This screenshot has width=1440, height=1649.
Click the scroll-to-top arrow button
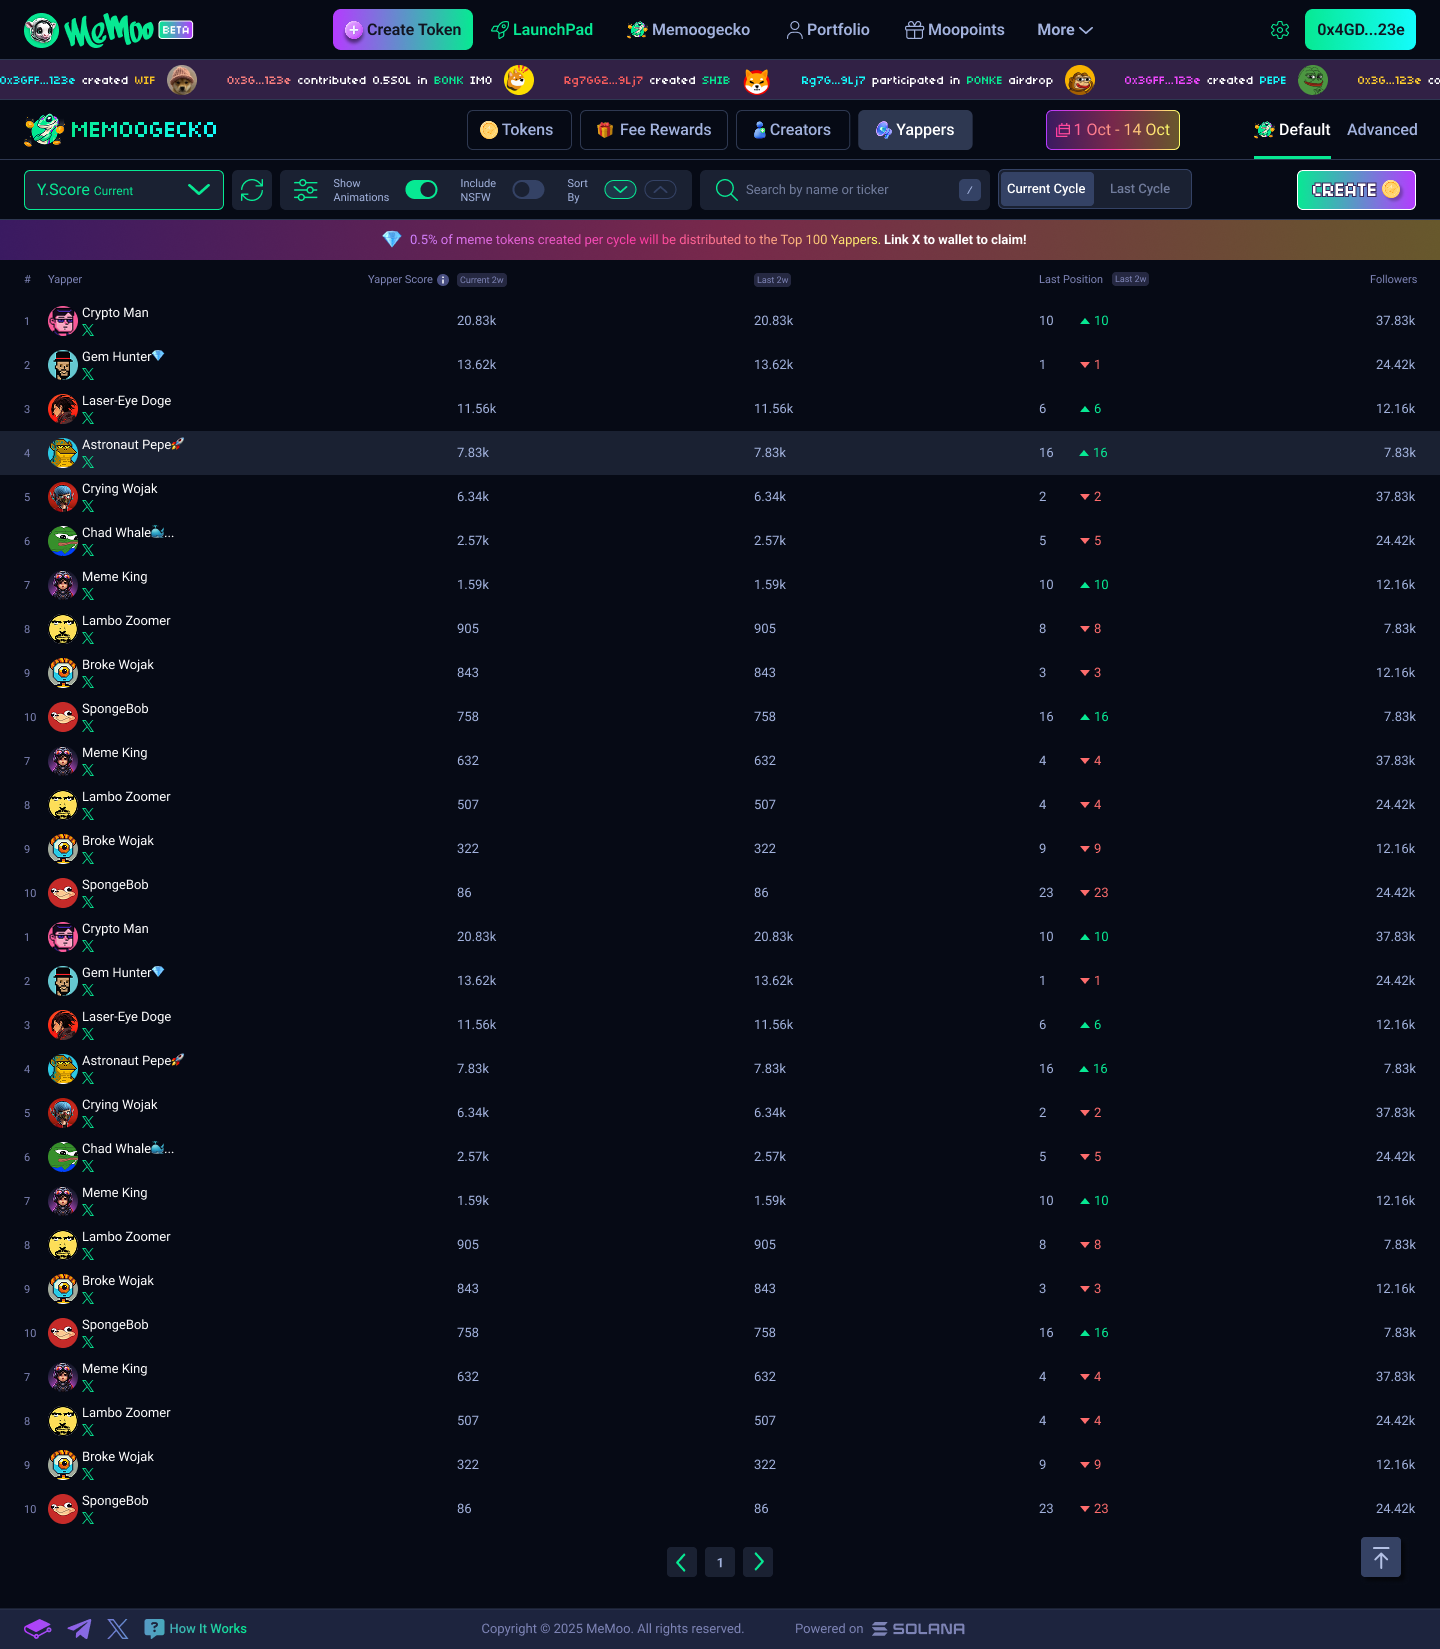(x=1380, y=1557)
